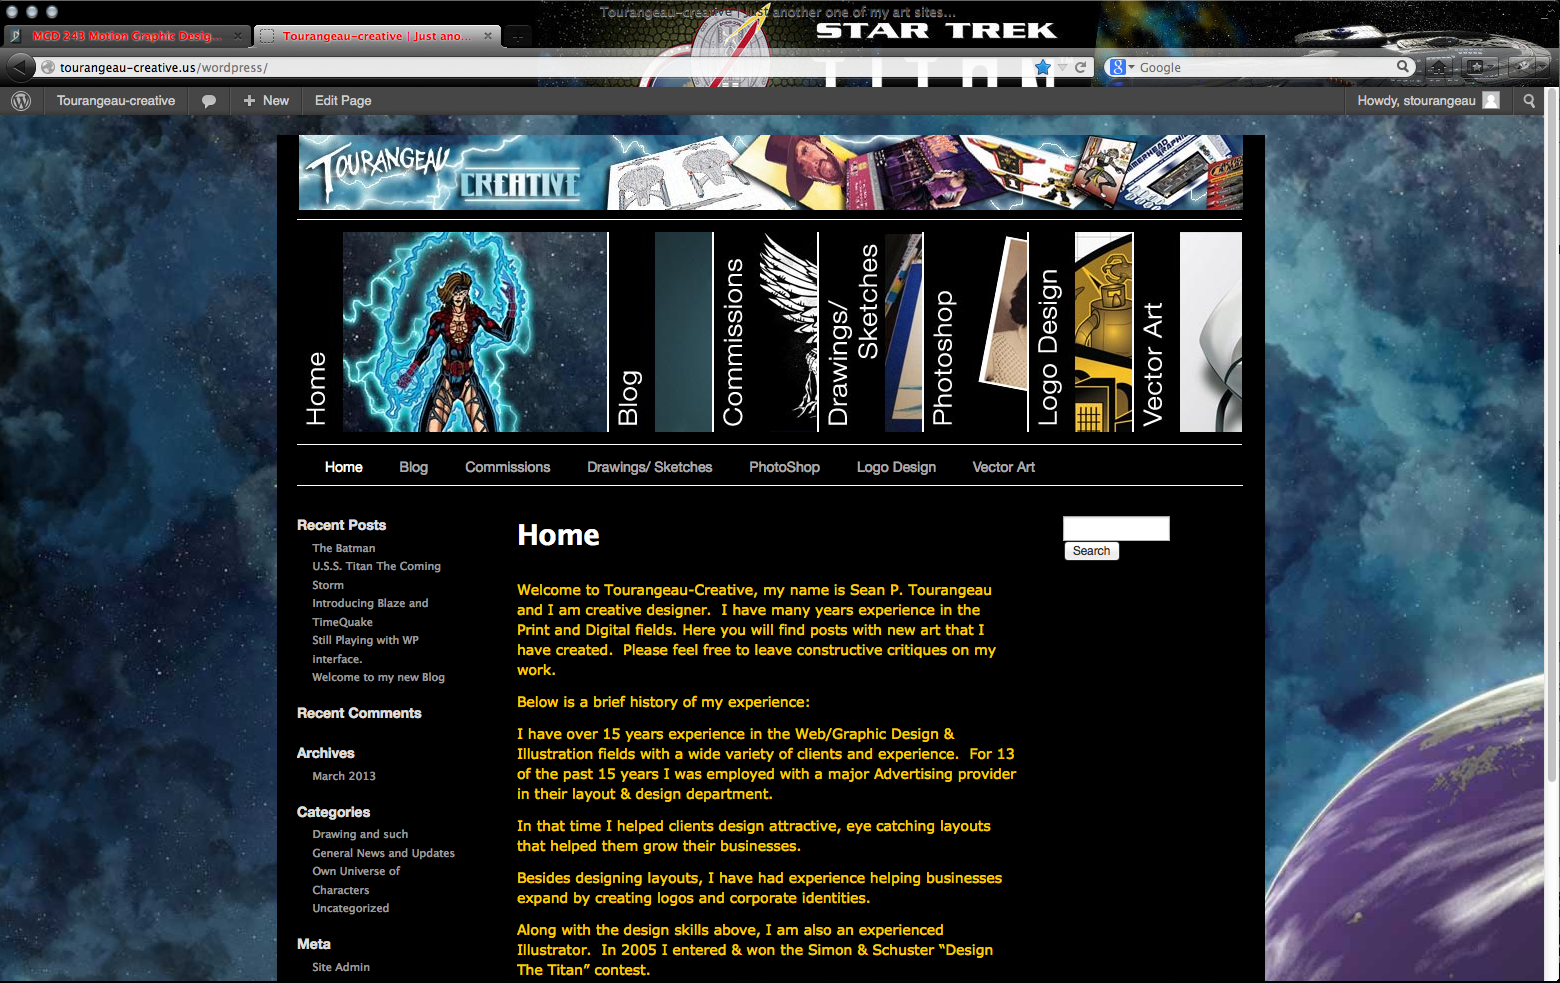The width and height of the screenshot is (1560, 983).
Task: Click the magnifier in Google search box
Action: point(1404,67)
